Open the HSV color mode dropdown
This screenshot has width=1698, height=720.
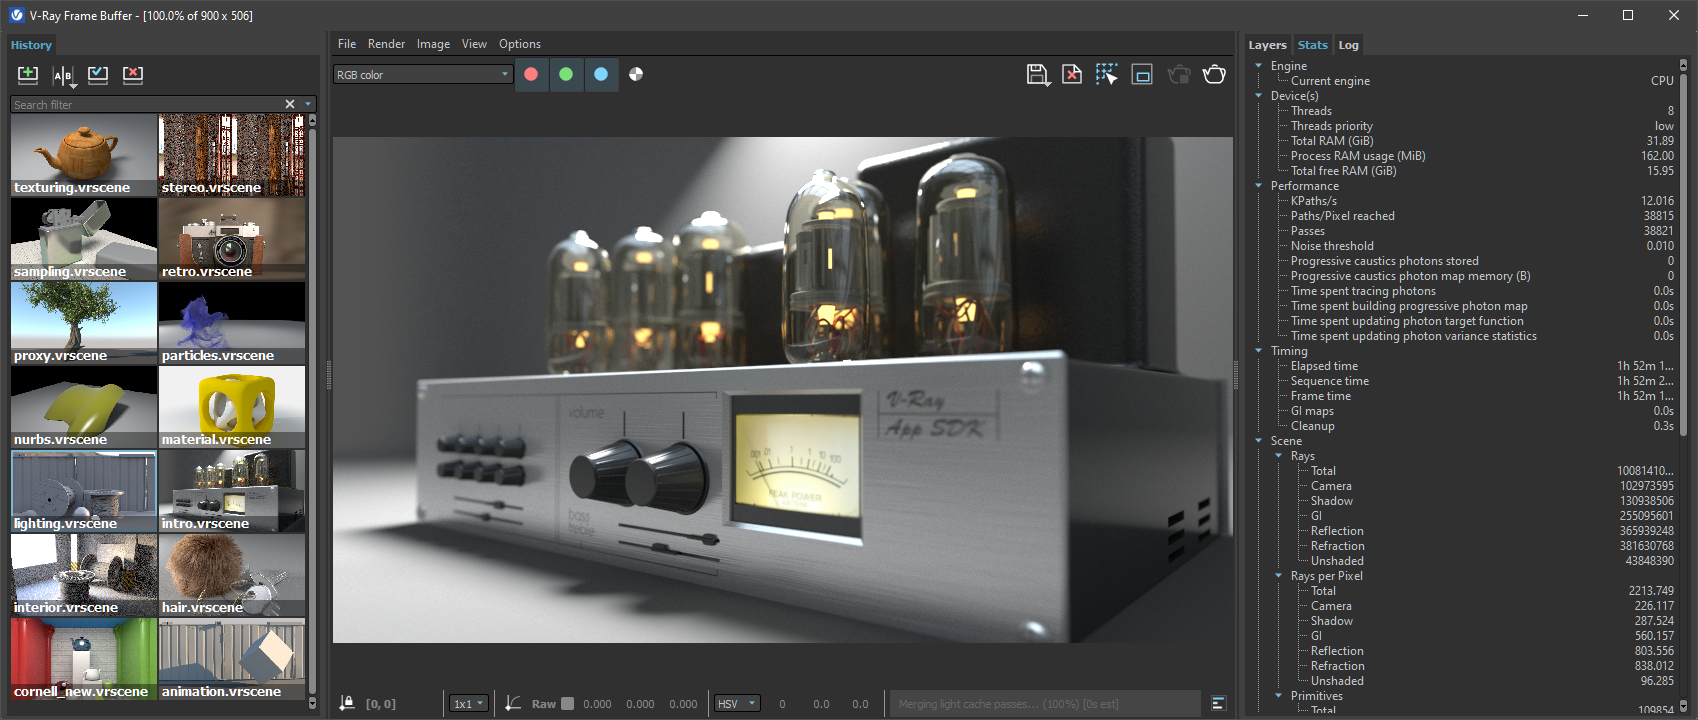tap(737, 704)
